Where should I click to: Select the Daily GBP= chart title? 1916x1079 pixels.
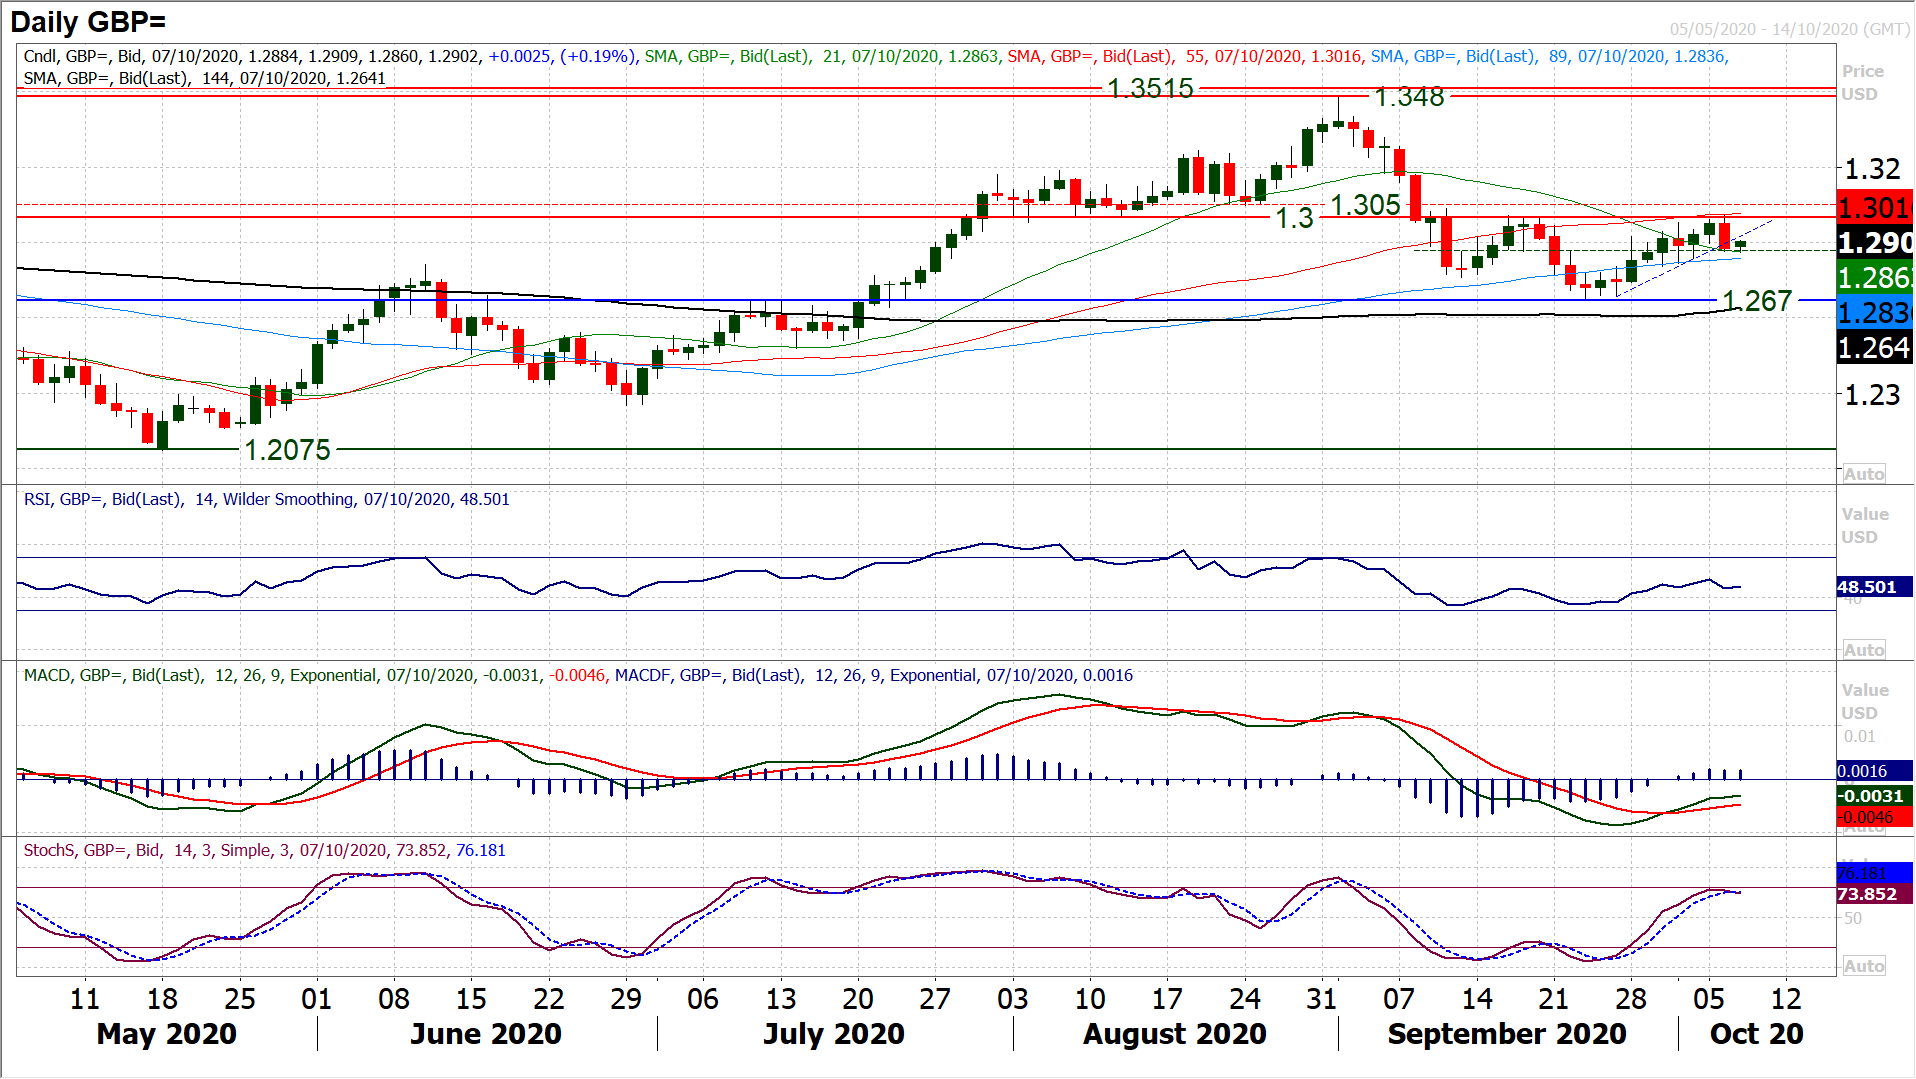(x=88, y=21)
